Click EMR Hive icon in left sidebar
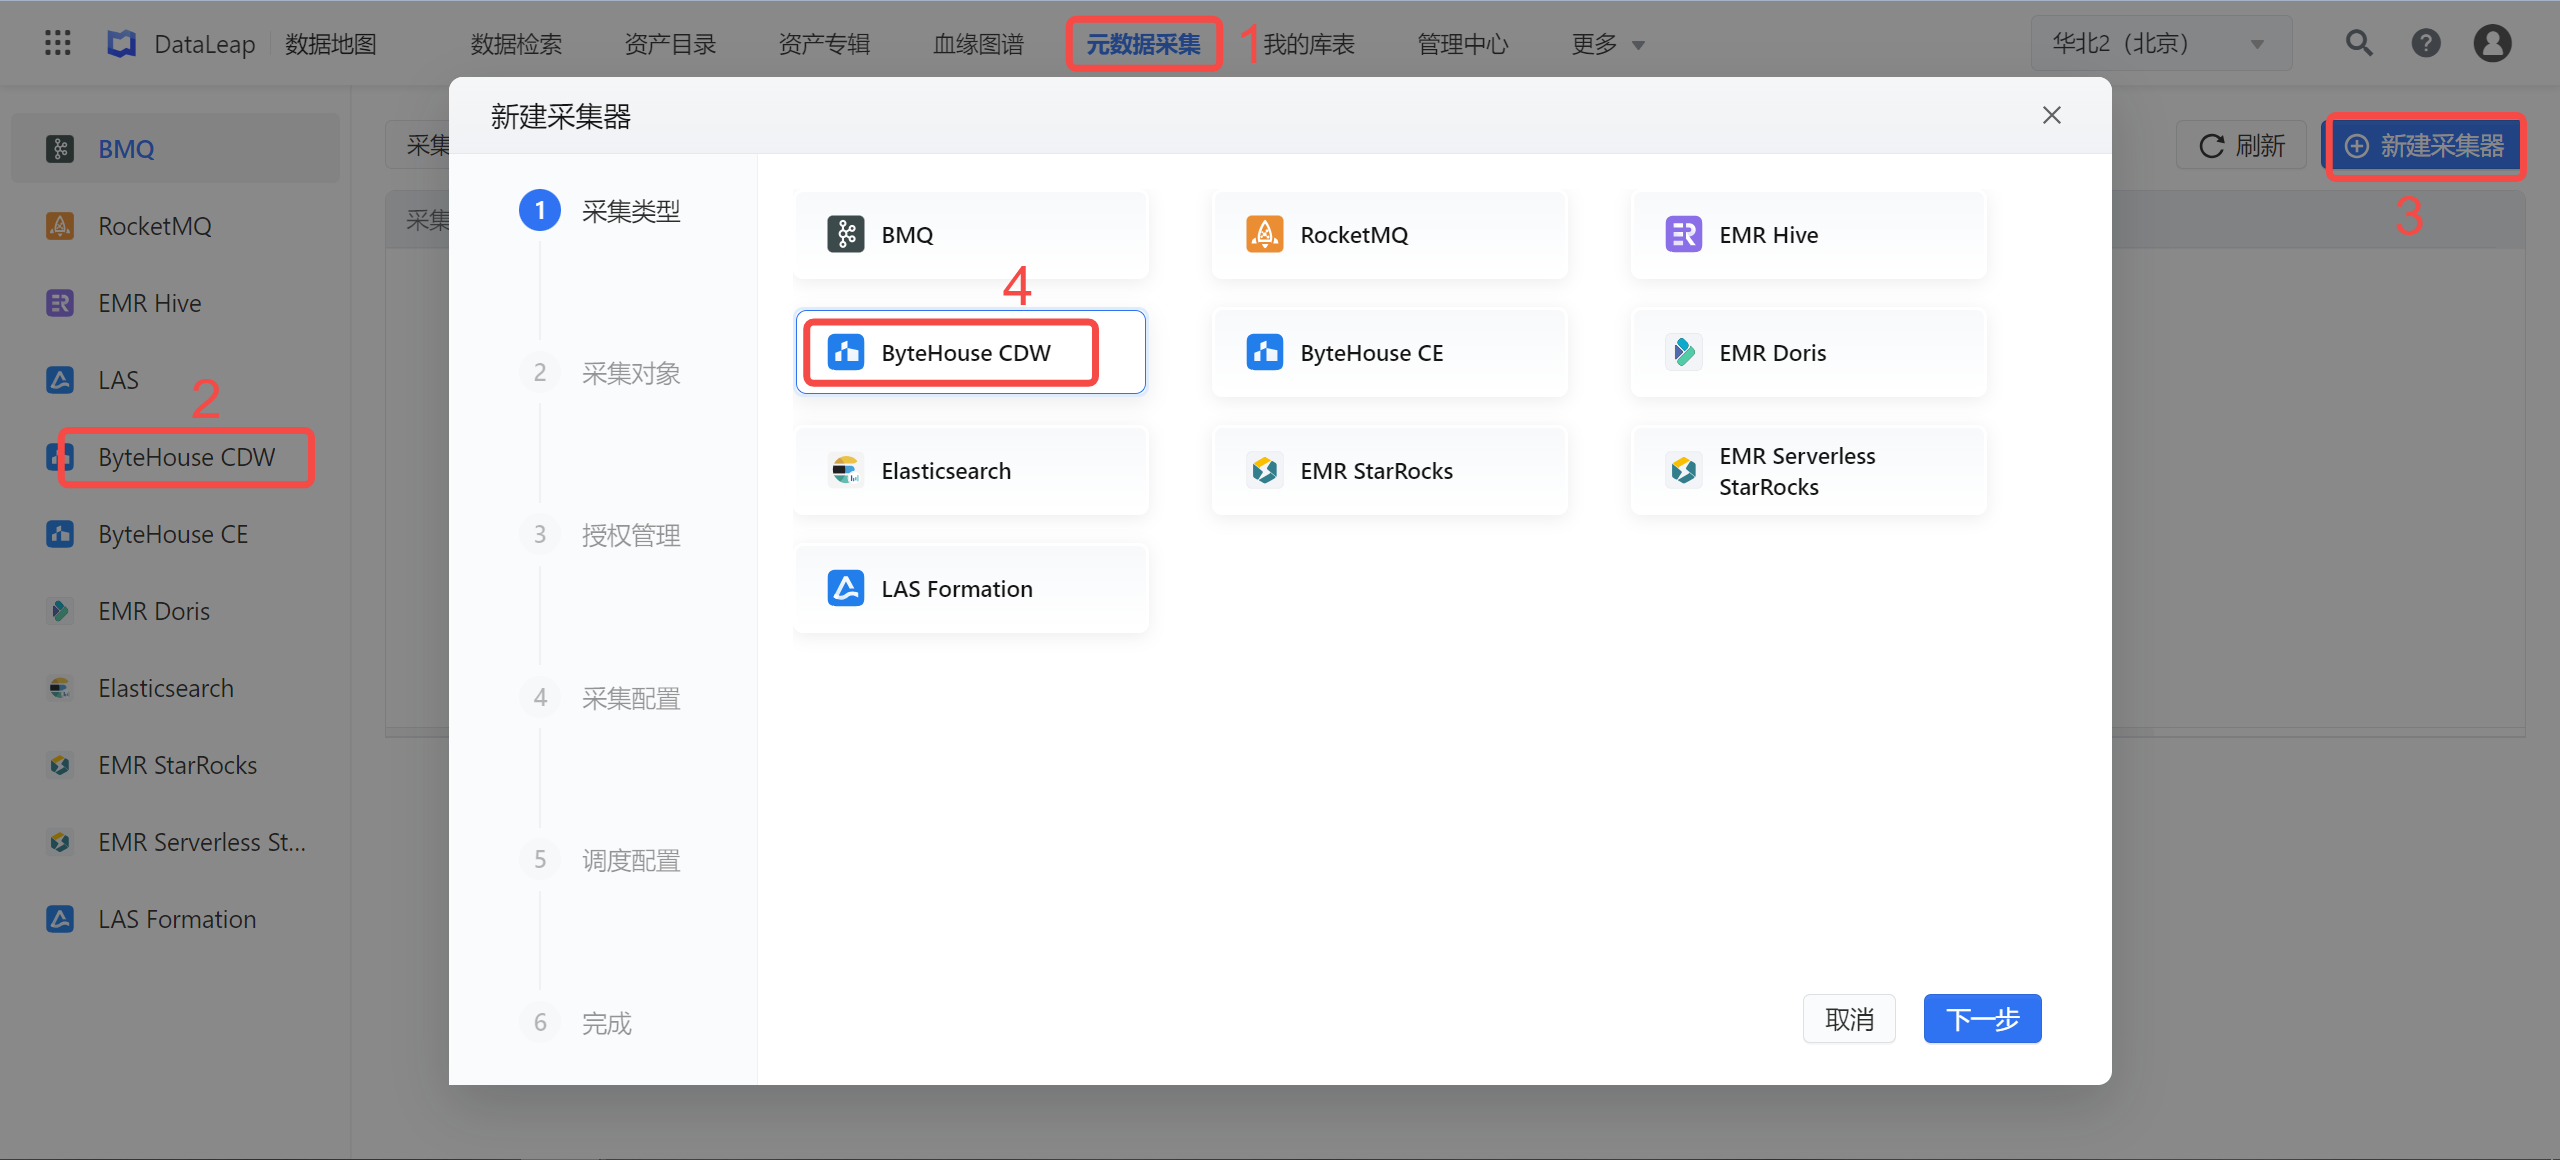The width and height of the screenshot is (2560, 1160). click(60, 303)
